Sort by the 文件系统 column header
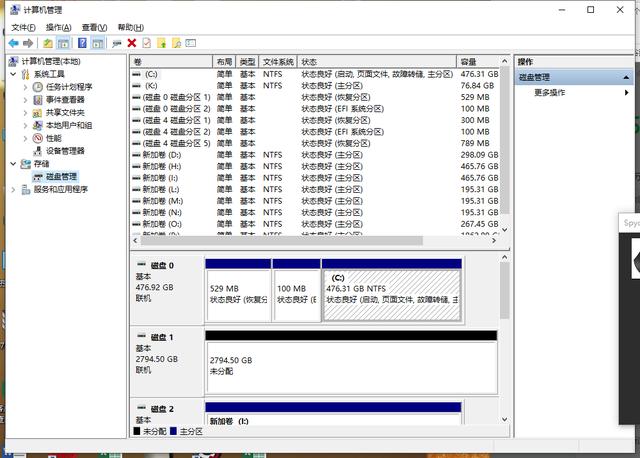The height and width of the screenshot is (458, 640). point(278,62)
